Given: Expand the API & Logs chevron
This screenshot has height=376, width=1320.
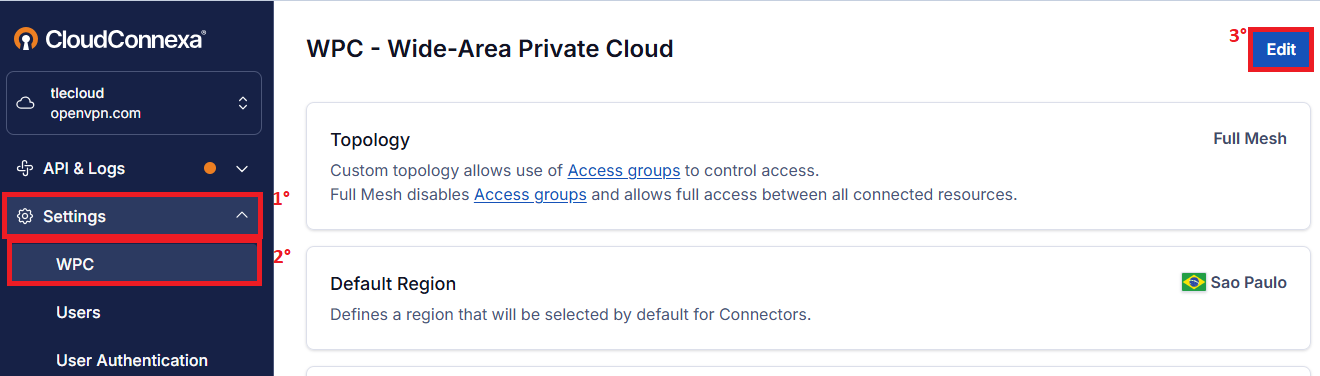Looking at the screenshot, I should click(x=241, y=169).
